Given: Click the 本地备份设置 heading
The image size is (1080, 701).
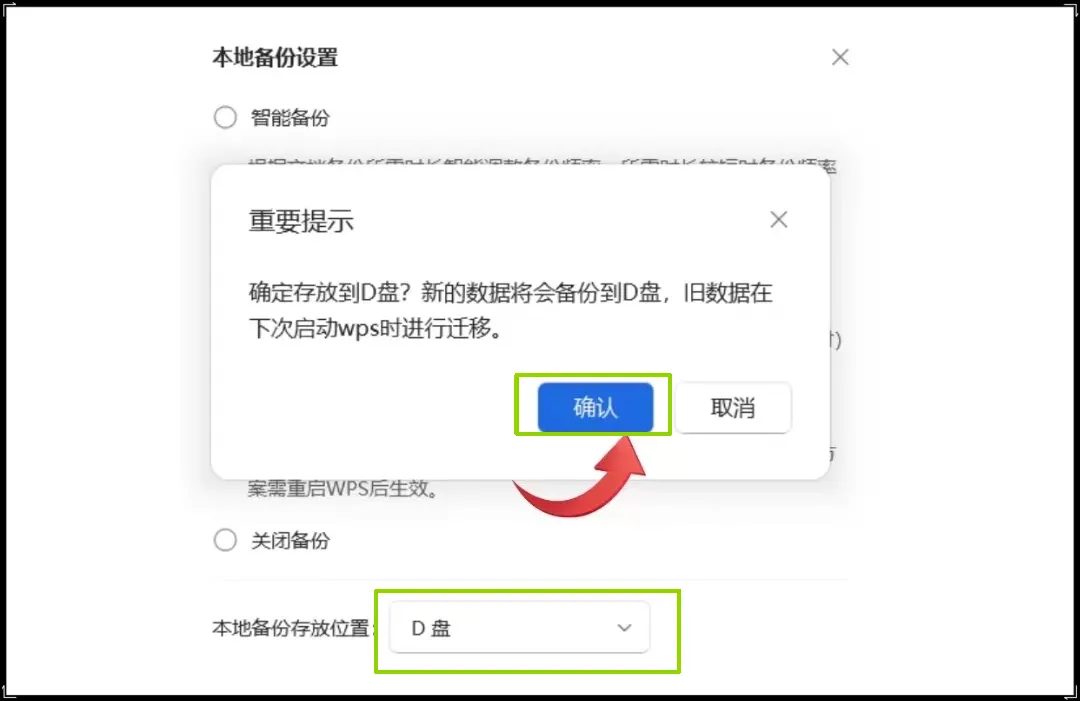Looking at the screenshot, I should [275, 58].
